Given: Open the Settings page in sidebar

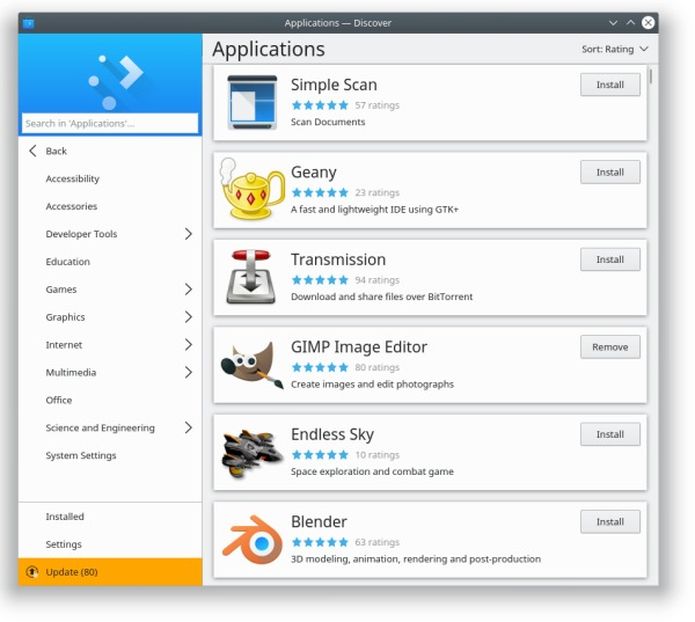Looking at the screenshot, I should pos(110,544).
